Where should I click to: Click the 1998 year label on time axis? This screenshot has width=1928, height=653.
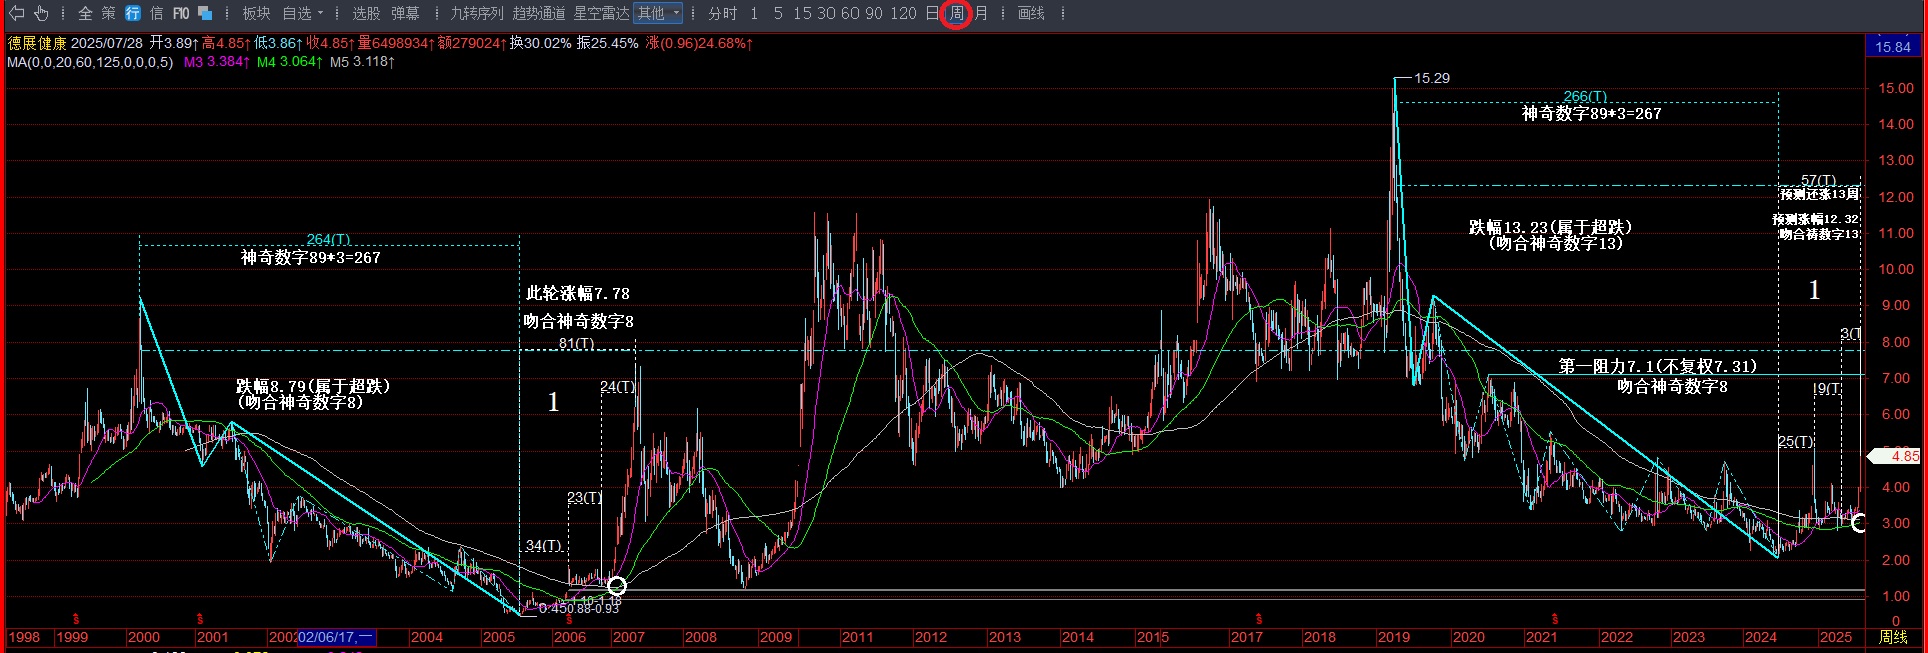pyautogui.click(x=24, y=637)
